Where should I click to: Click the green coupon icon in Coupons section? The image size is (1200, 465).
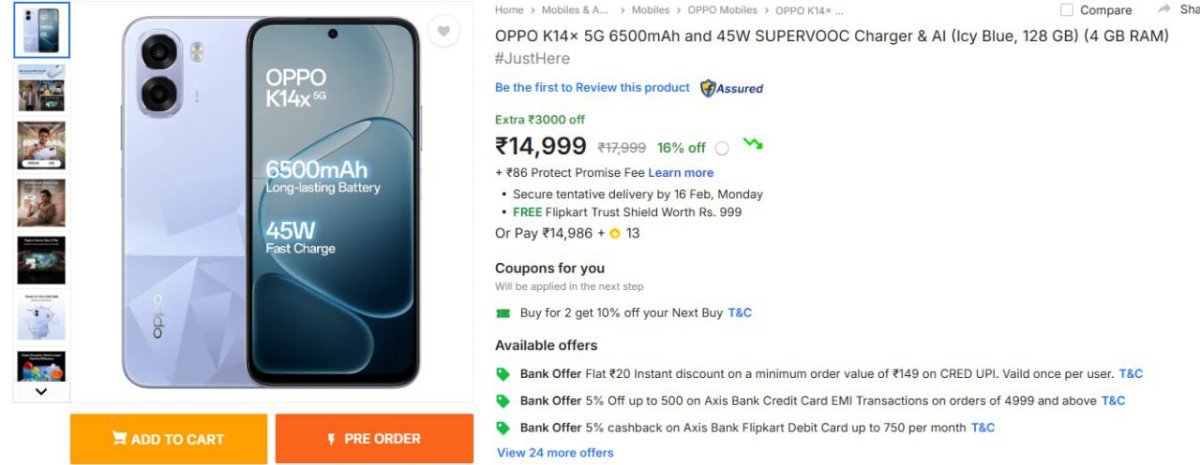503,313
